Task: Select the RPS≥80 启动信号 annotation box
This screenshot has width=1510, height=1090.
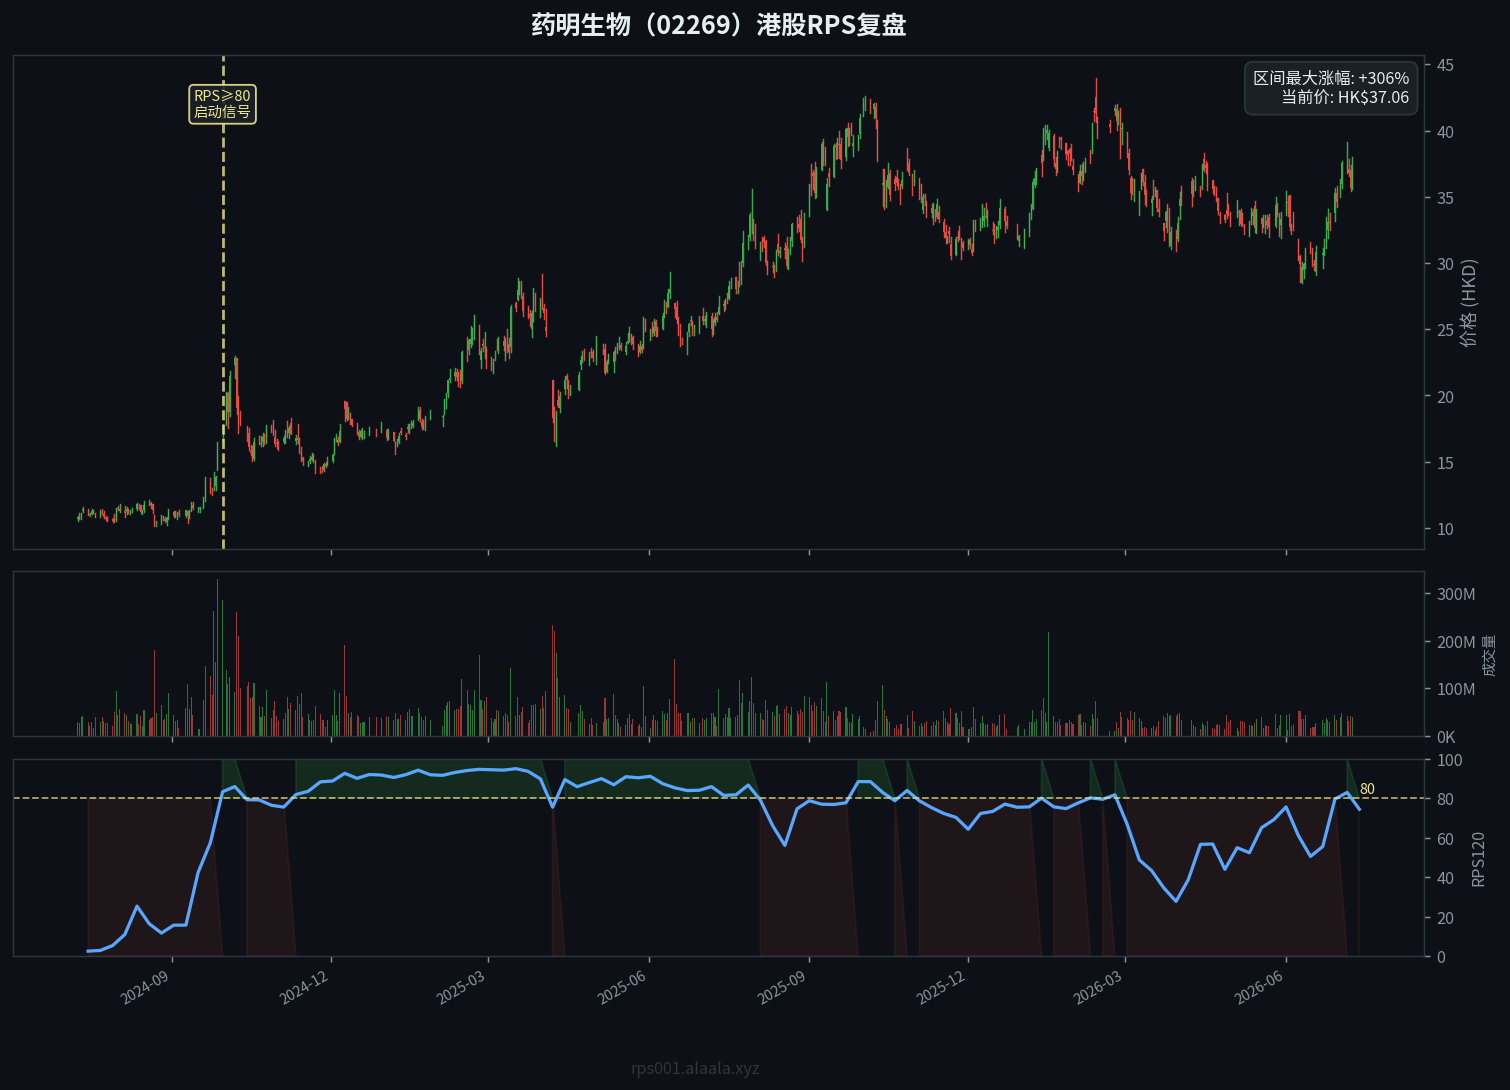Action: tap(222, 104)
